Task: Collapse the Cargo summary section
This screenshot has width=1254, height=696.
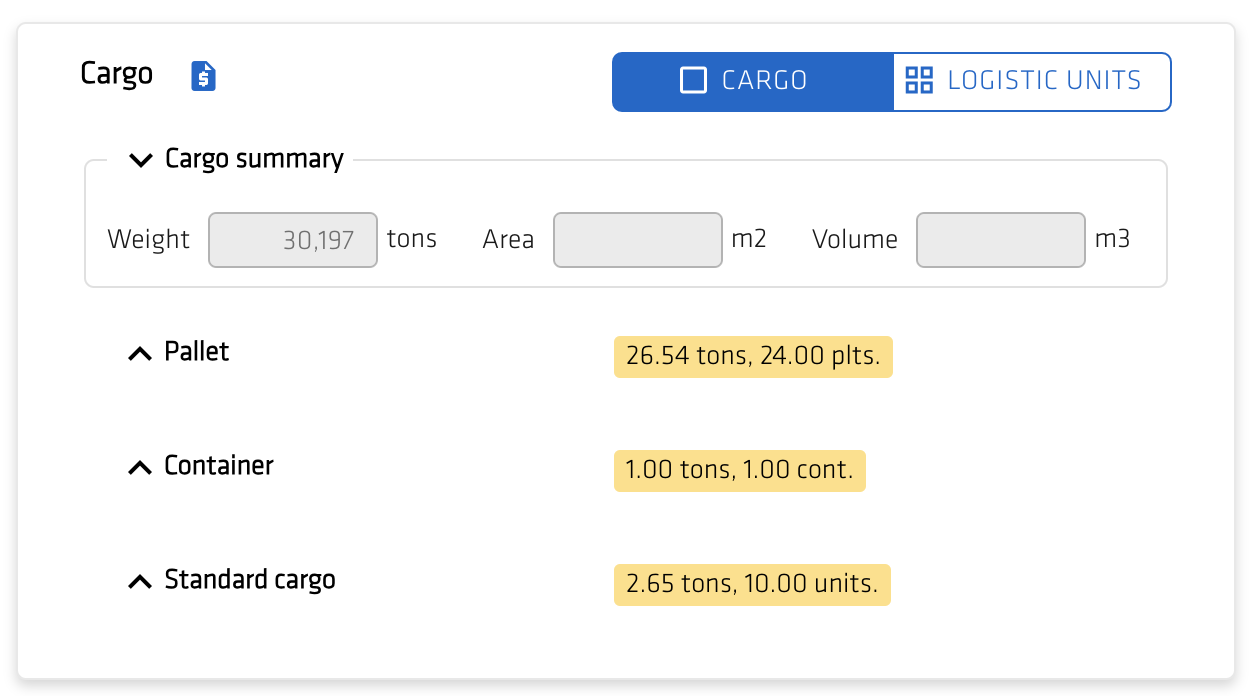Action: [142, 160]
